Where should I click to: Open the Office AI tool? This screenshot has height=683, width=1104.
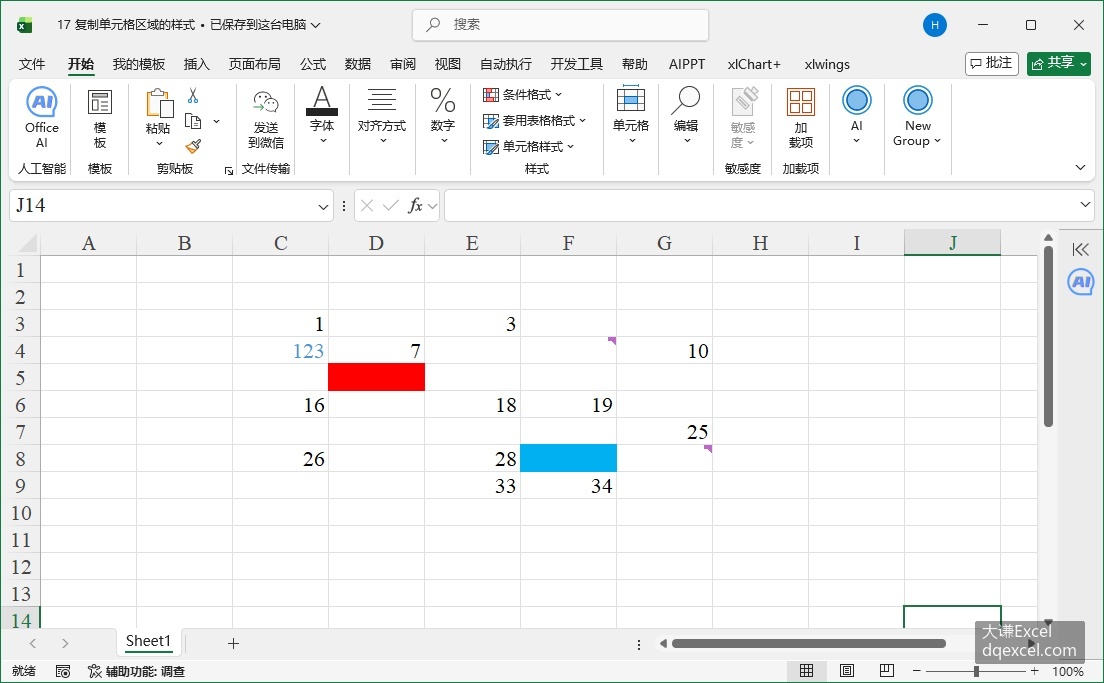tap(42, 117)
